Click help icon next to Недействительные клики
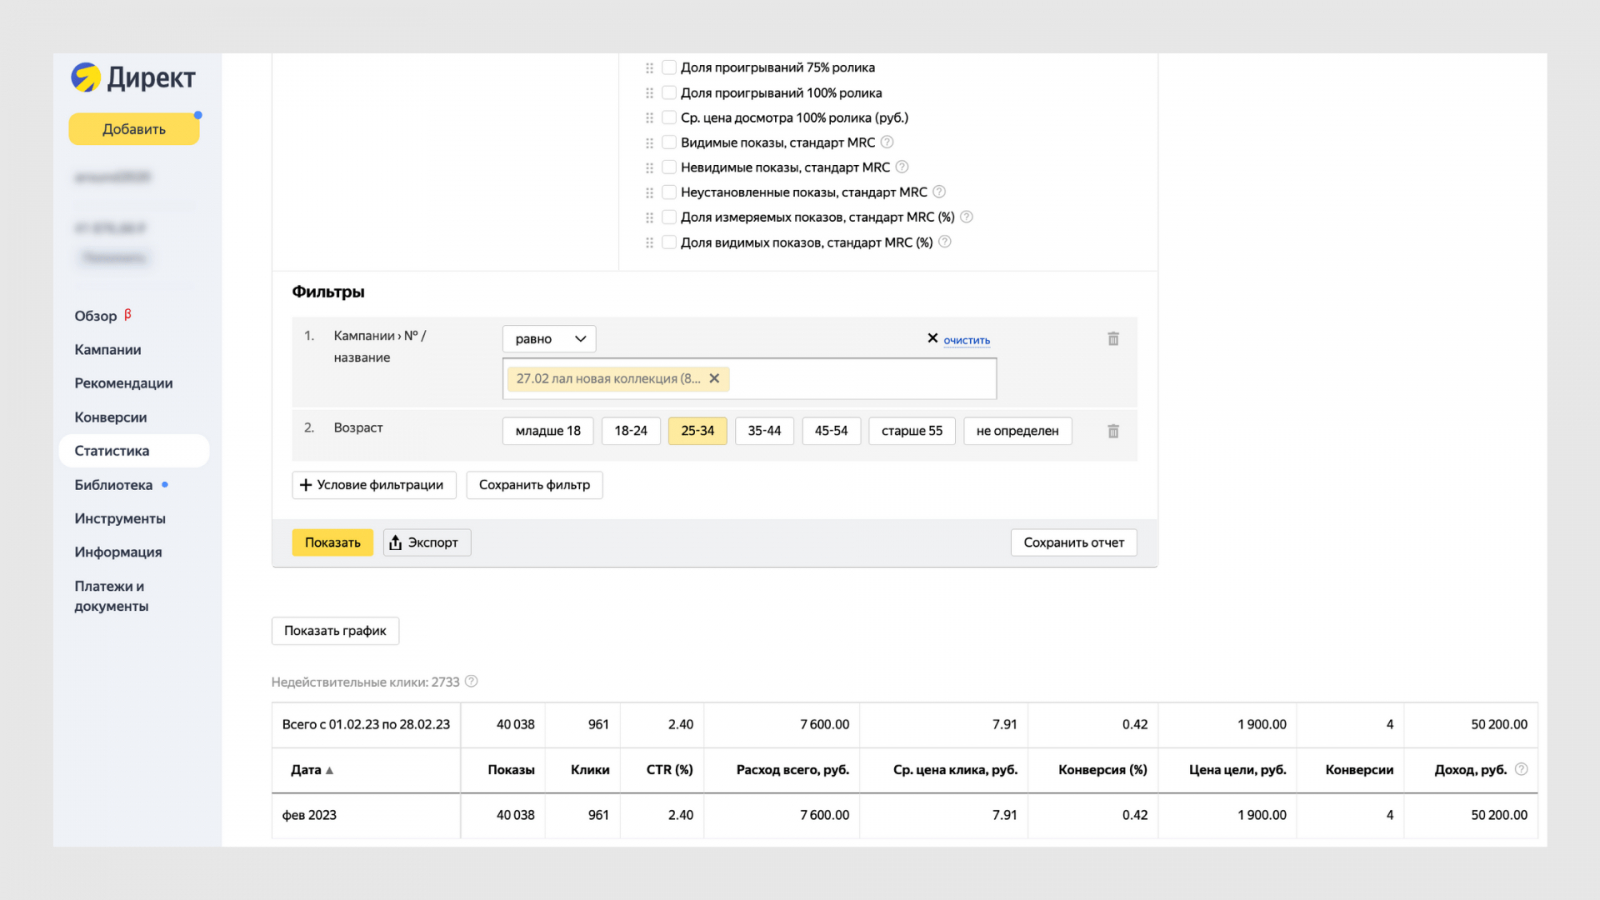This screenshot has width=1600, height=900. [x=471, y=682]
